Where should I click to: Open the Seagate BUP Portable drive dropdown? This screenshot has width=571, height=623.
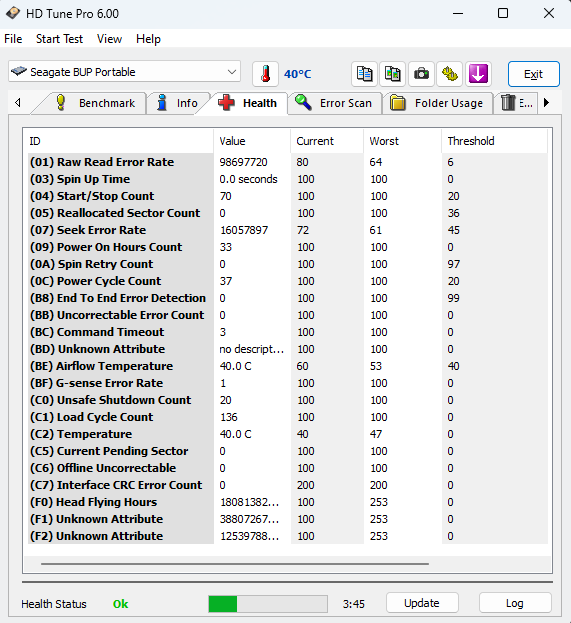coord(124,72)
